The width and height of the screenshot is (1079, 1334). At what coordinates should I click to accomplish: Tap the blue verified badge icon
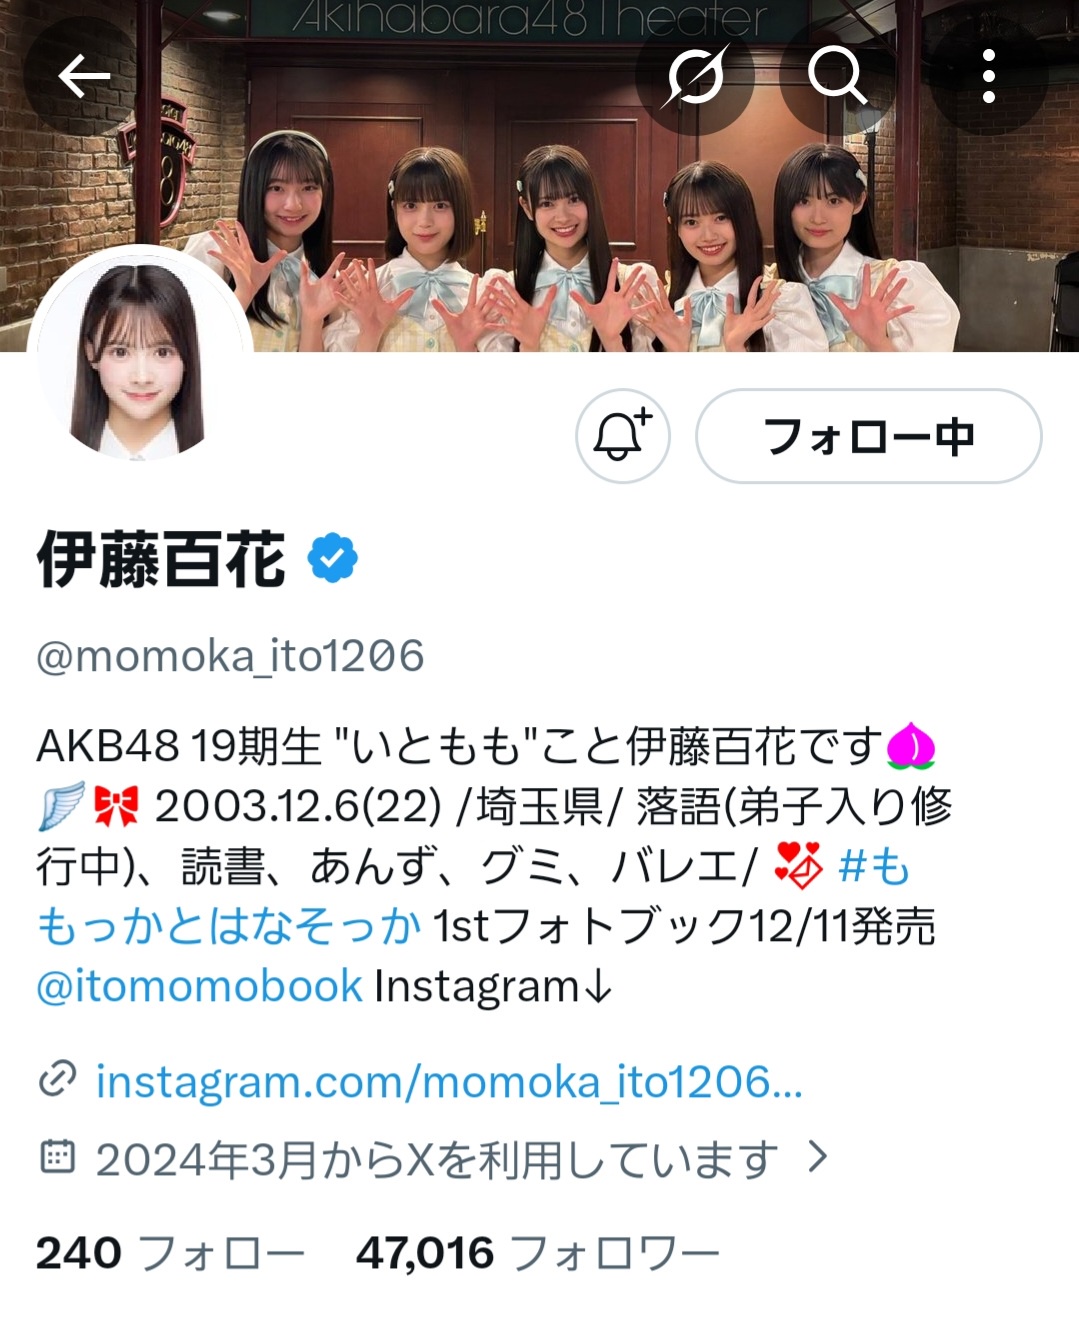pos(333,558)
